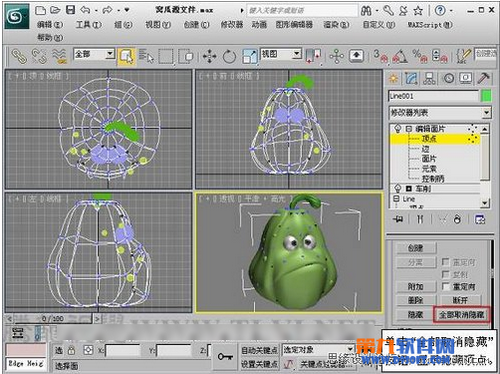This screenshot has height=374, width=500.
Task: Expand the 车削 modifier entry
Action: coord(409,189)
